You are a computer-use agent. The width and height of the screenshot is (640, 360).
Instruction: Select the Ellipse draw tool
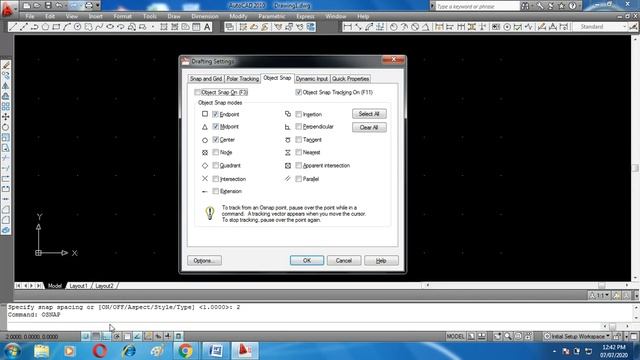pos(109,27)
